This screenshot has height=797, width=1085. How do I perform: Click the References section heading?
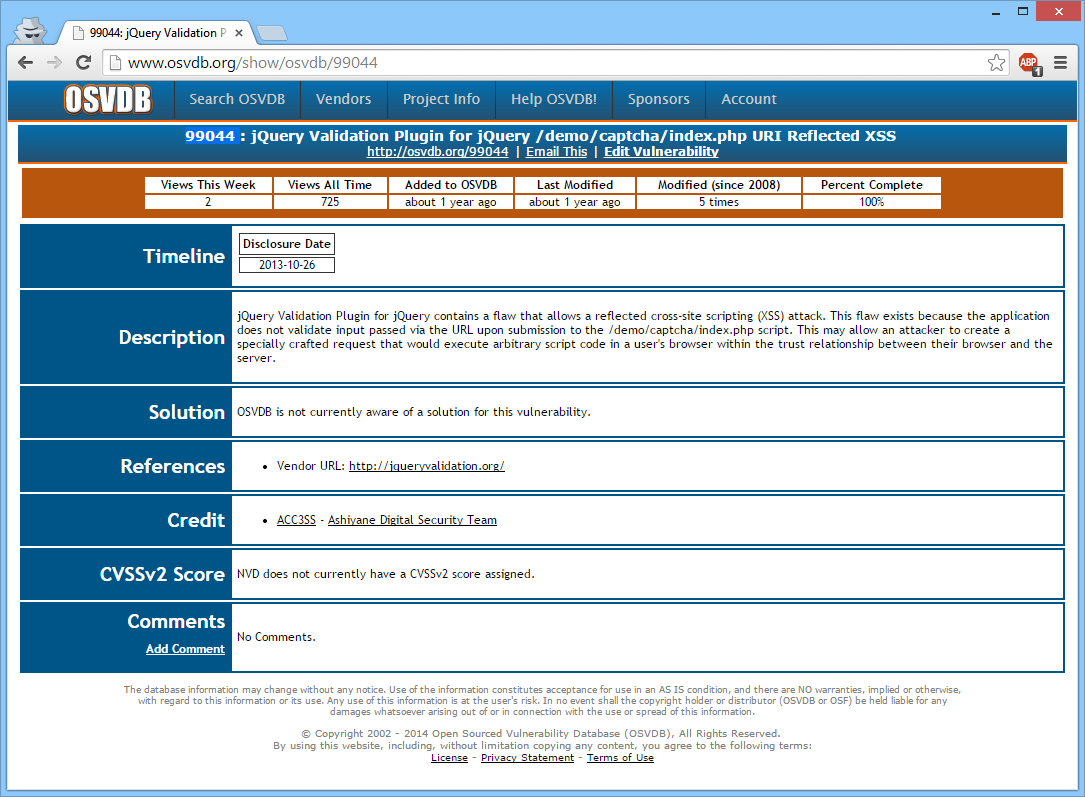pyautogui.click(x=173, y=466)
